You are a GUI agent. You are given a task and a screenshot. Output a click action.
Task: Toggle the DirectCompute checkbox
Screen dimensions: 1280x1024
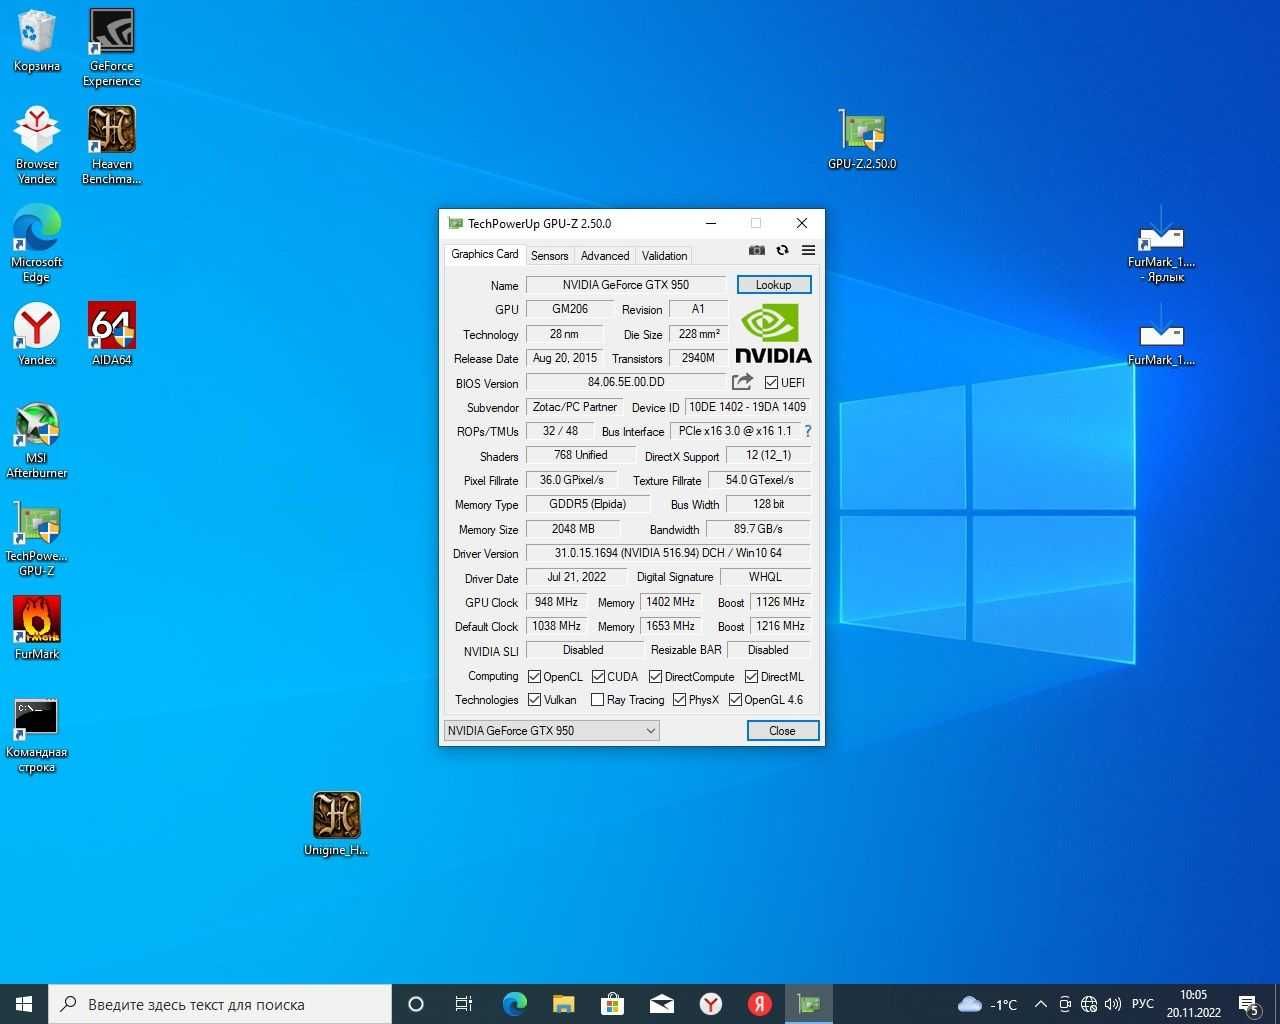point(655,676)
